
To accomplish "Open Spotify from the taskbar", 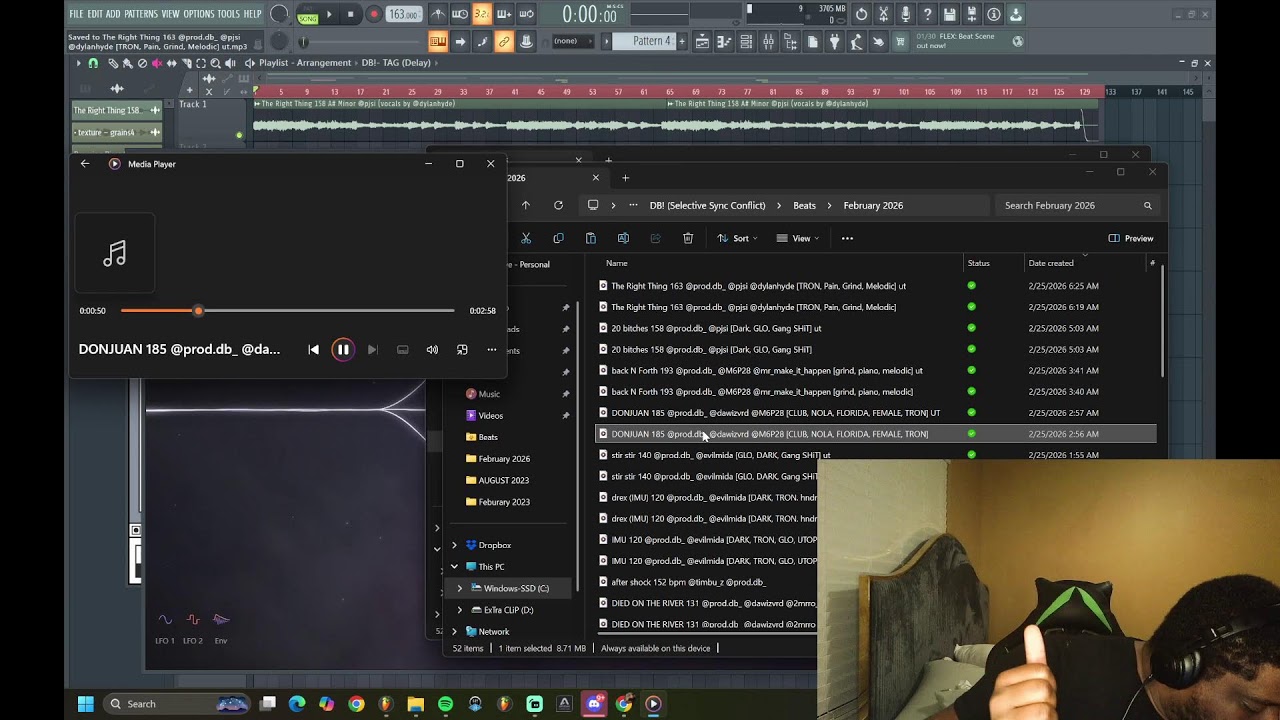I will [445, 704].
